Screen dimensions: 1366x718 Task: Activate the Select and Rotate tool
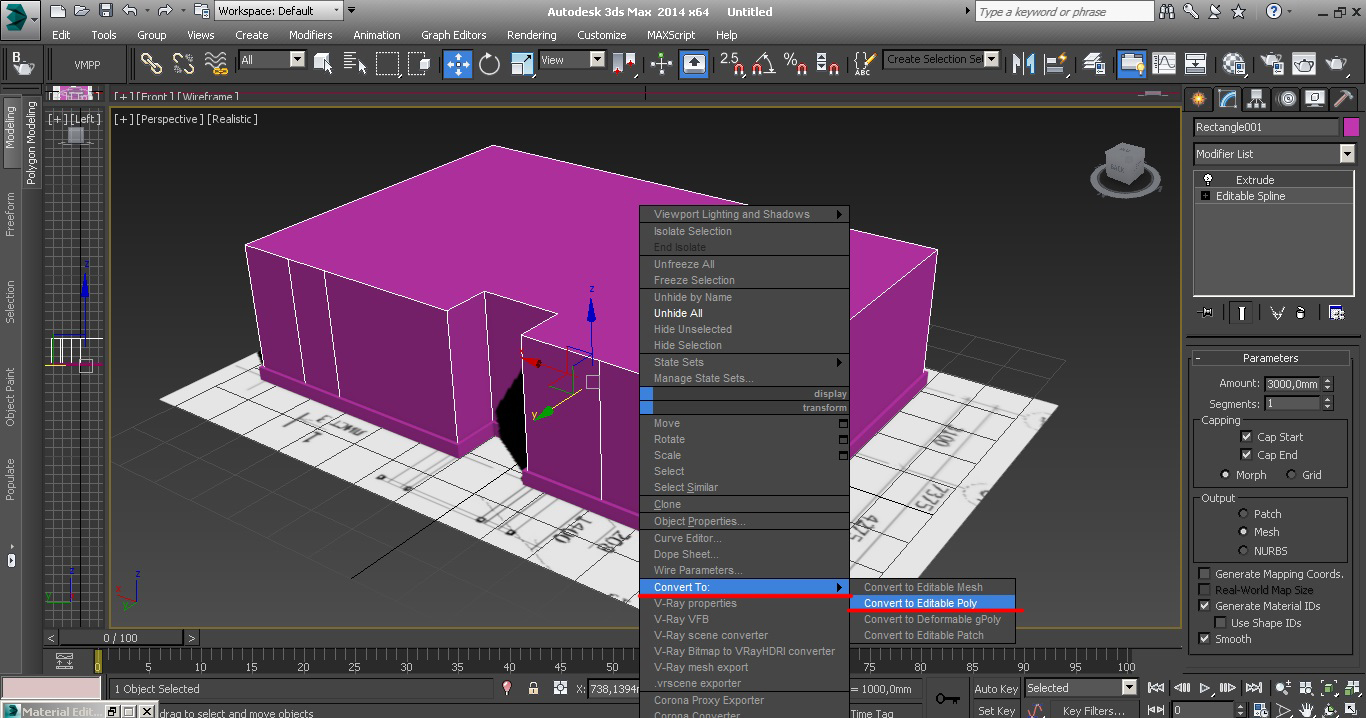point(489,64)
